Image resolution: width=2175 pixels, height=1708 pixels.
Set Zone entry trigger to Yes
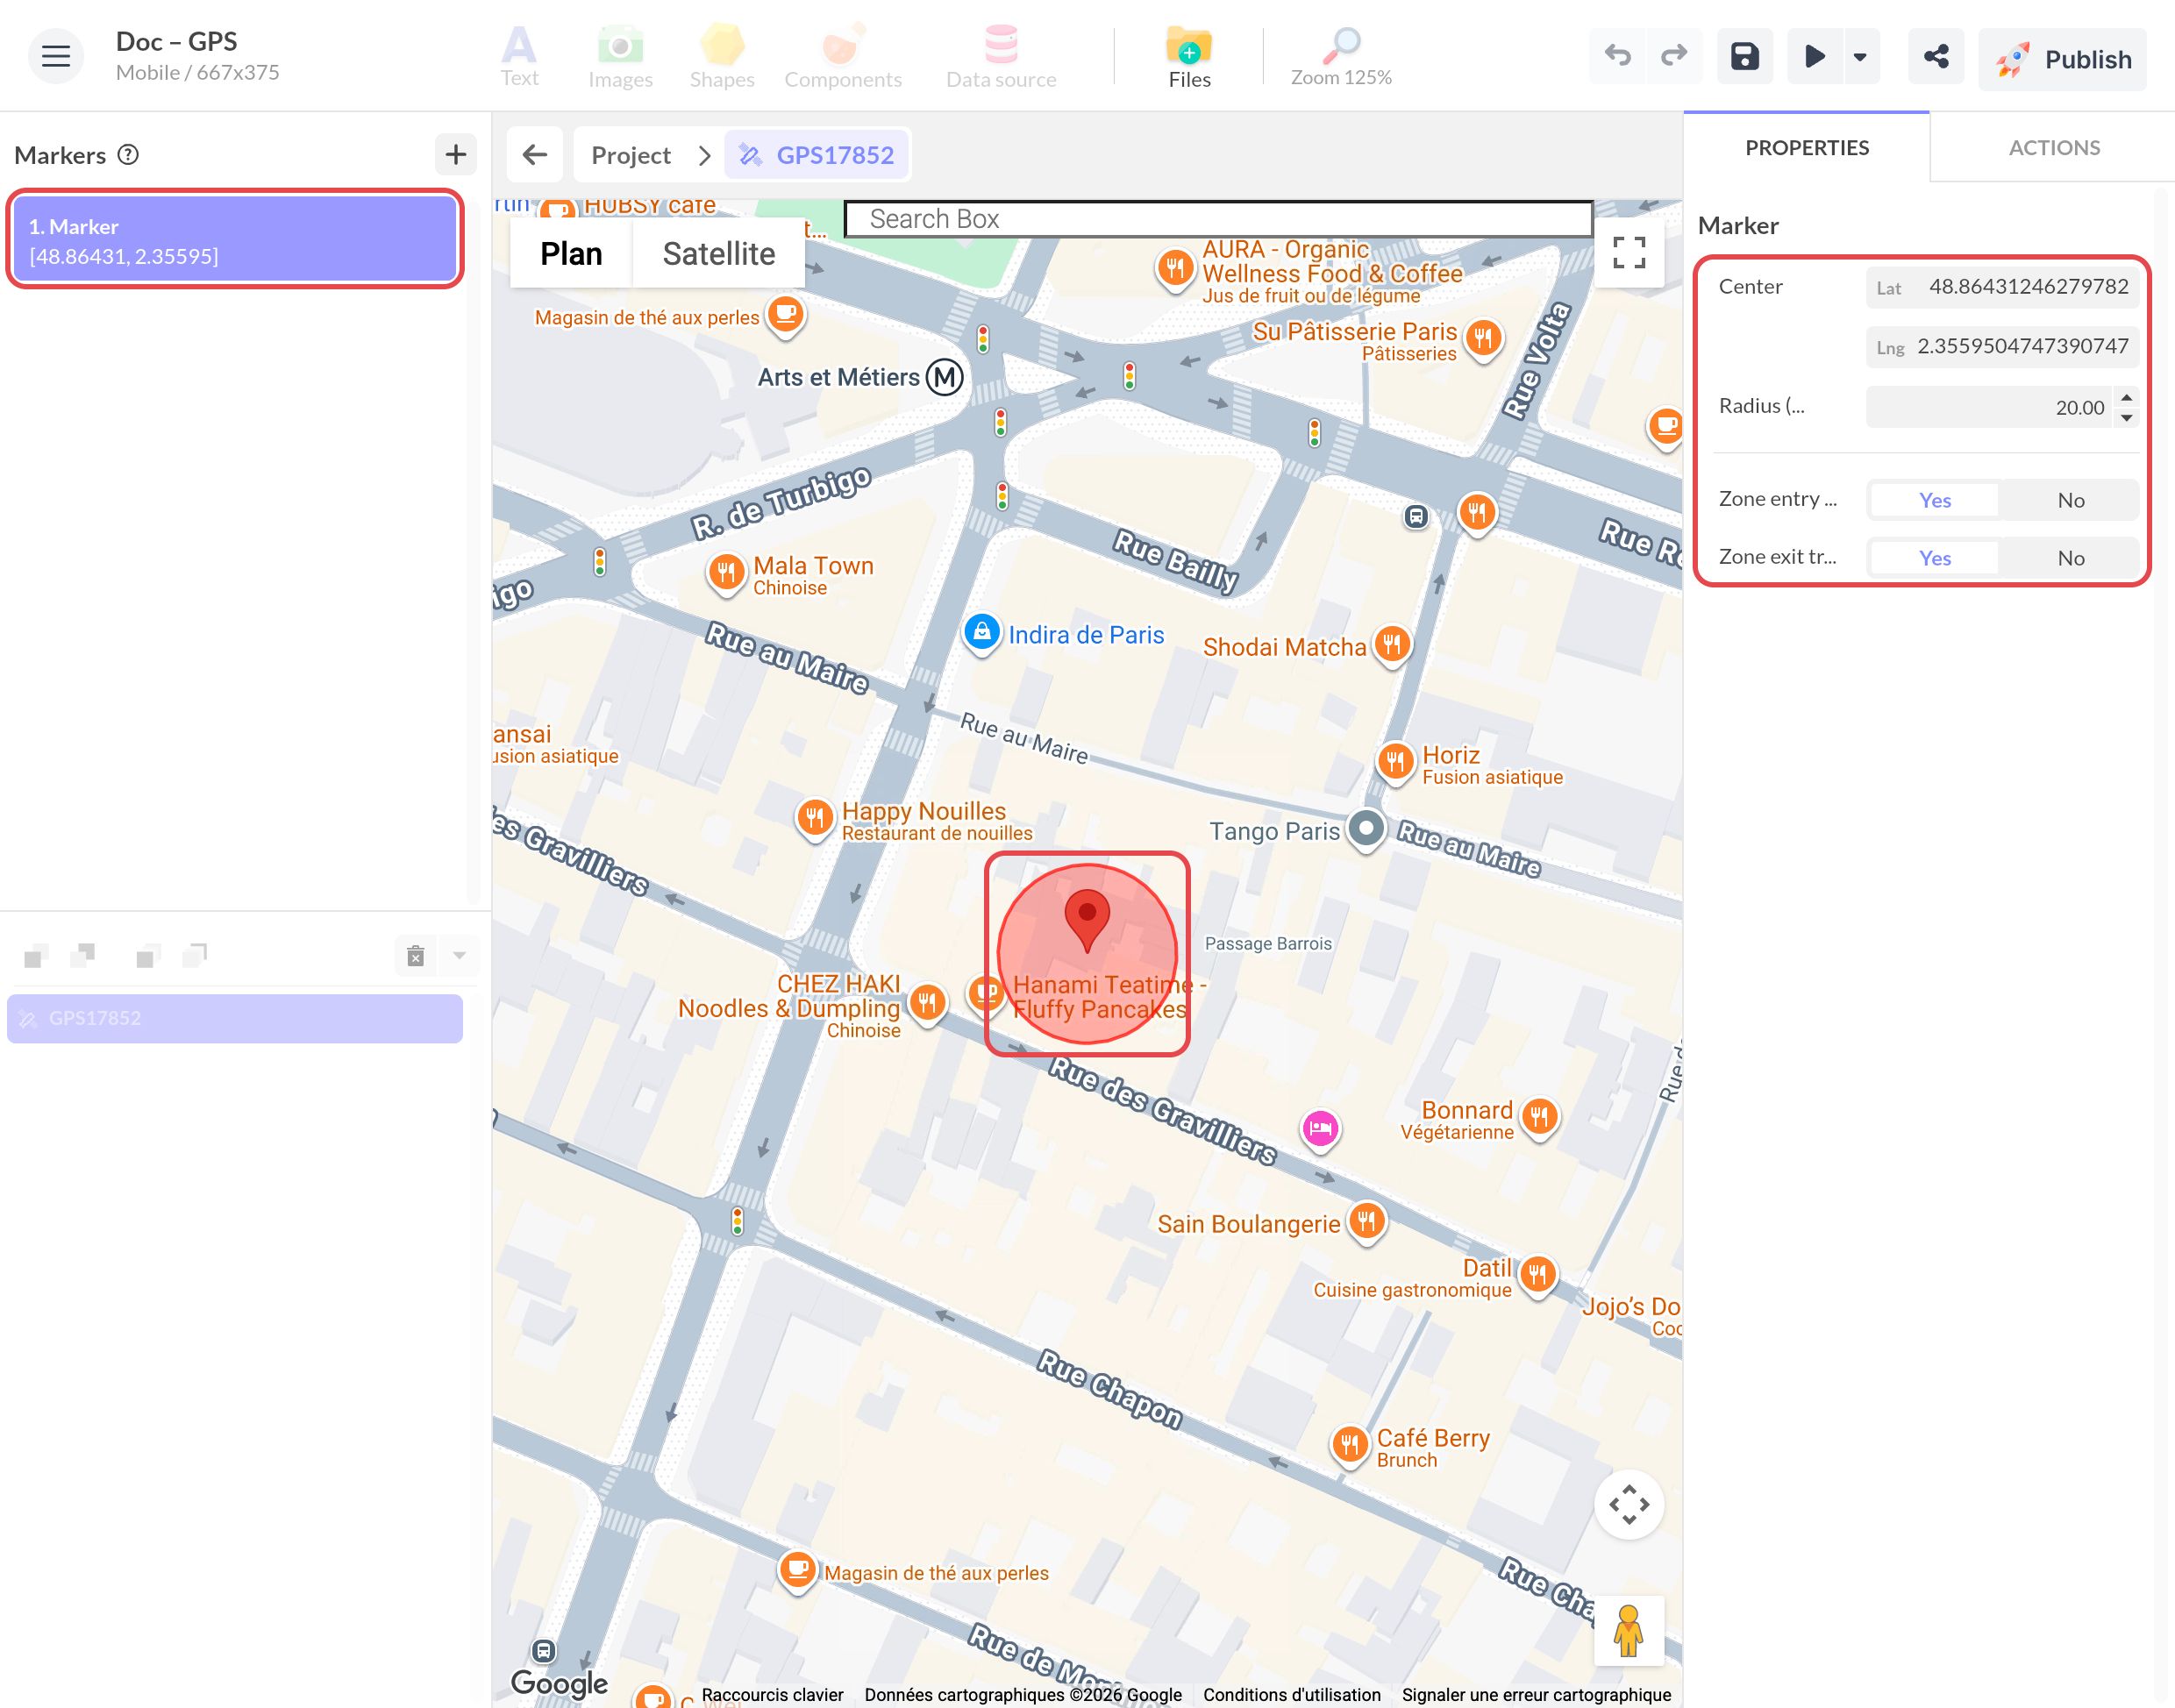coord(1935,500)
